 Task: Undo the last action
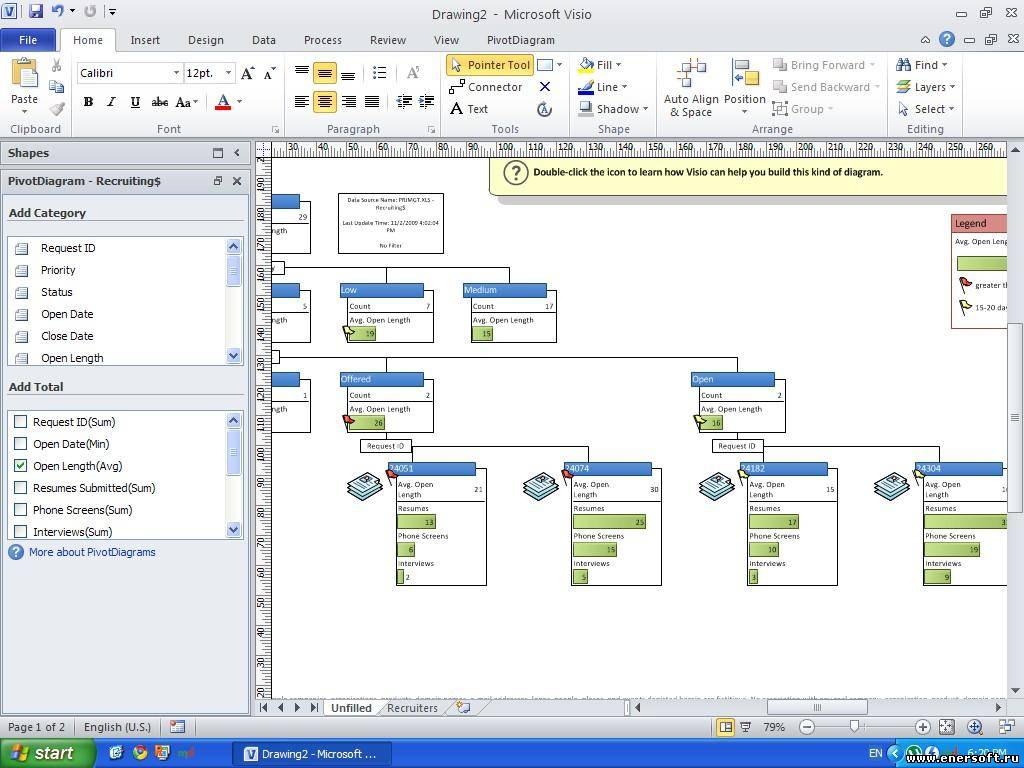57,11
